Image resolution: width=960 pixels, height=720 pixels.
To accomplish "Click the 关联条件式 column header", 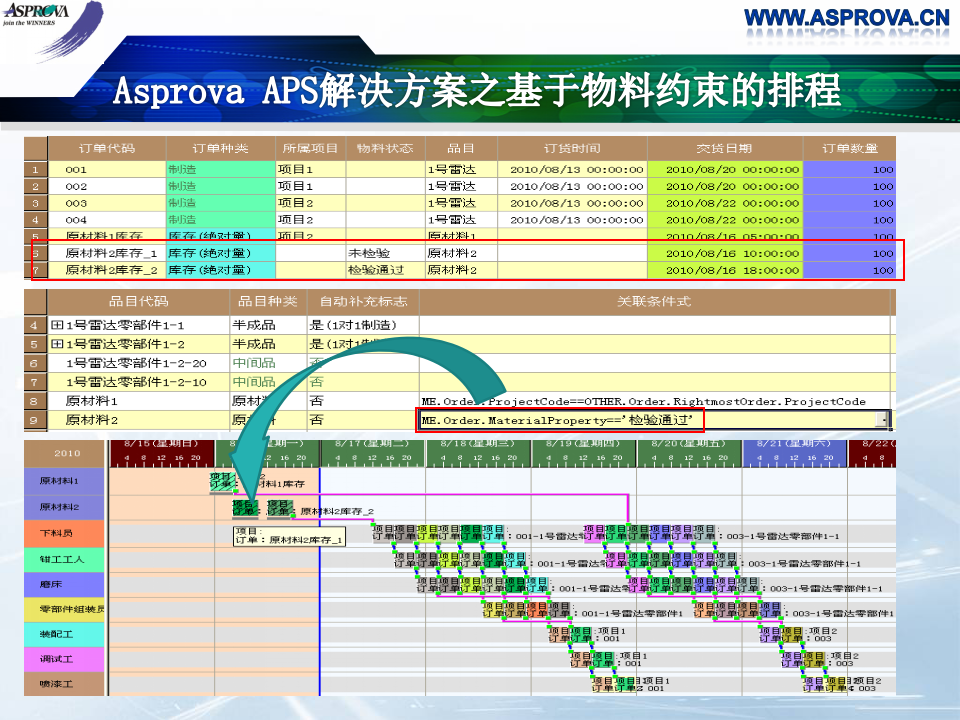I will tap(654, 301).
